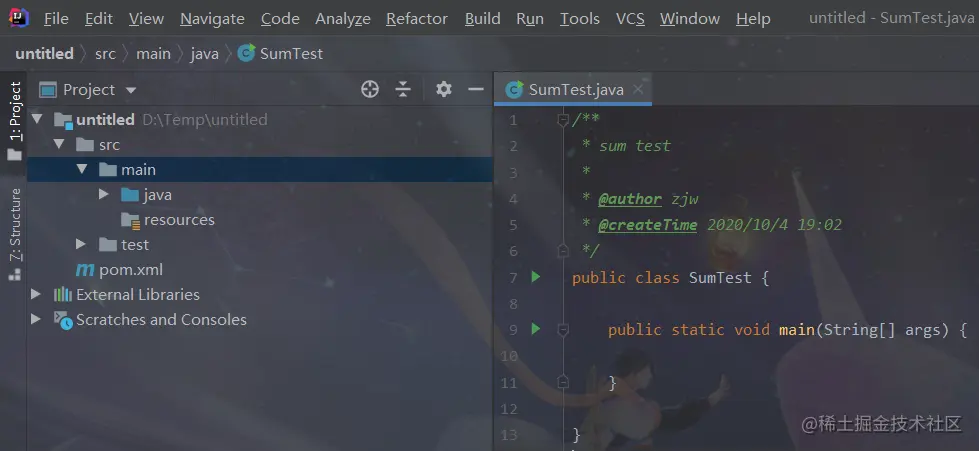Image resolution: width=979 pixels, height=451 pixels.
Task: Select the resources folder
Action: 260,219
